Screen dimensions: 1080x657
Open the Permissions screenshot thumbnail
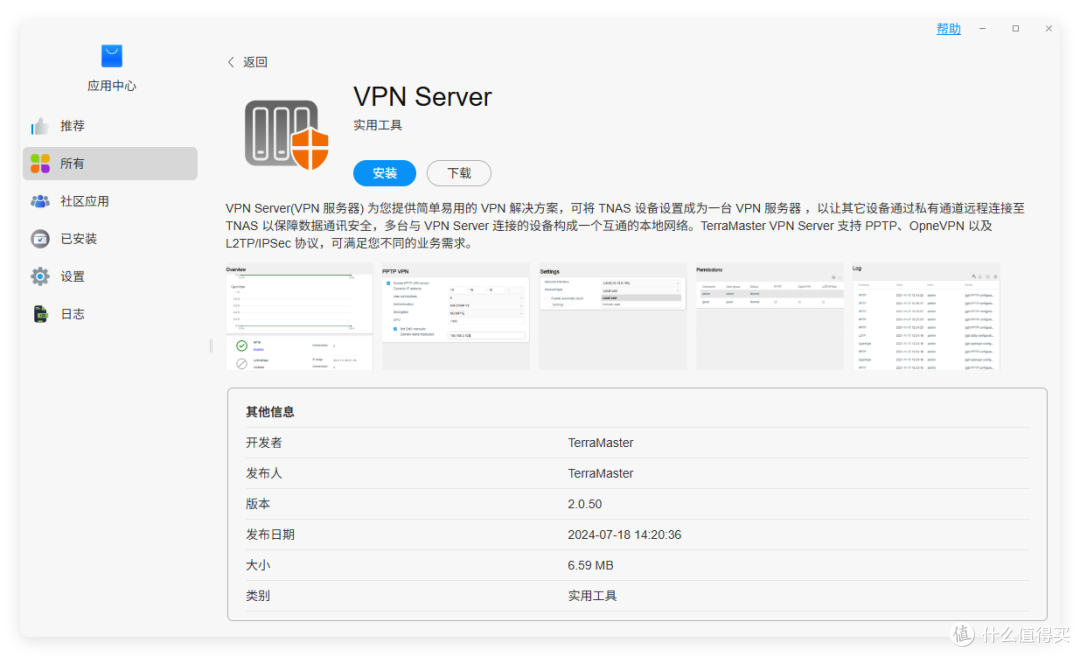[x=770, y=316]
